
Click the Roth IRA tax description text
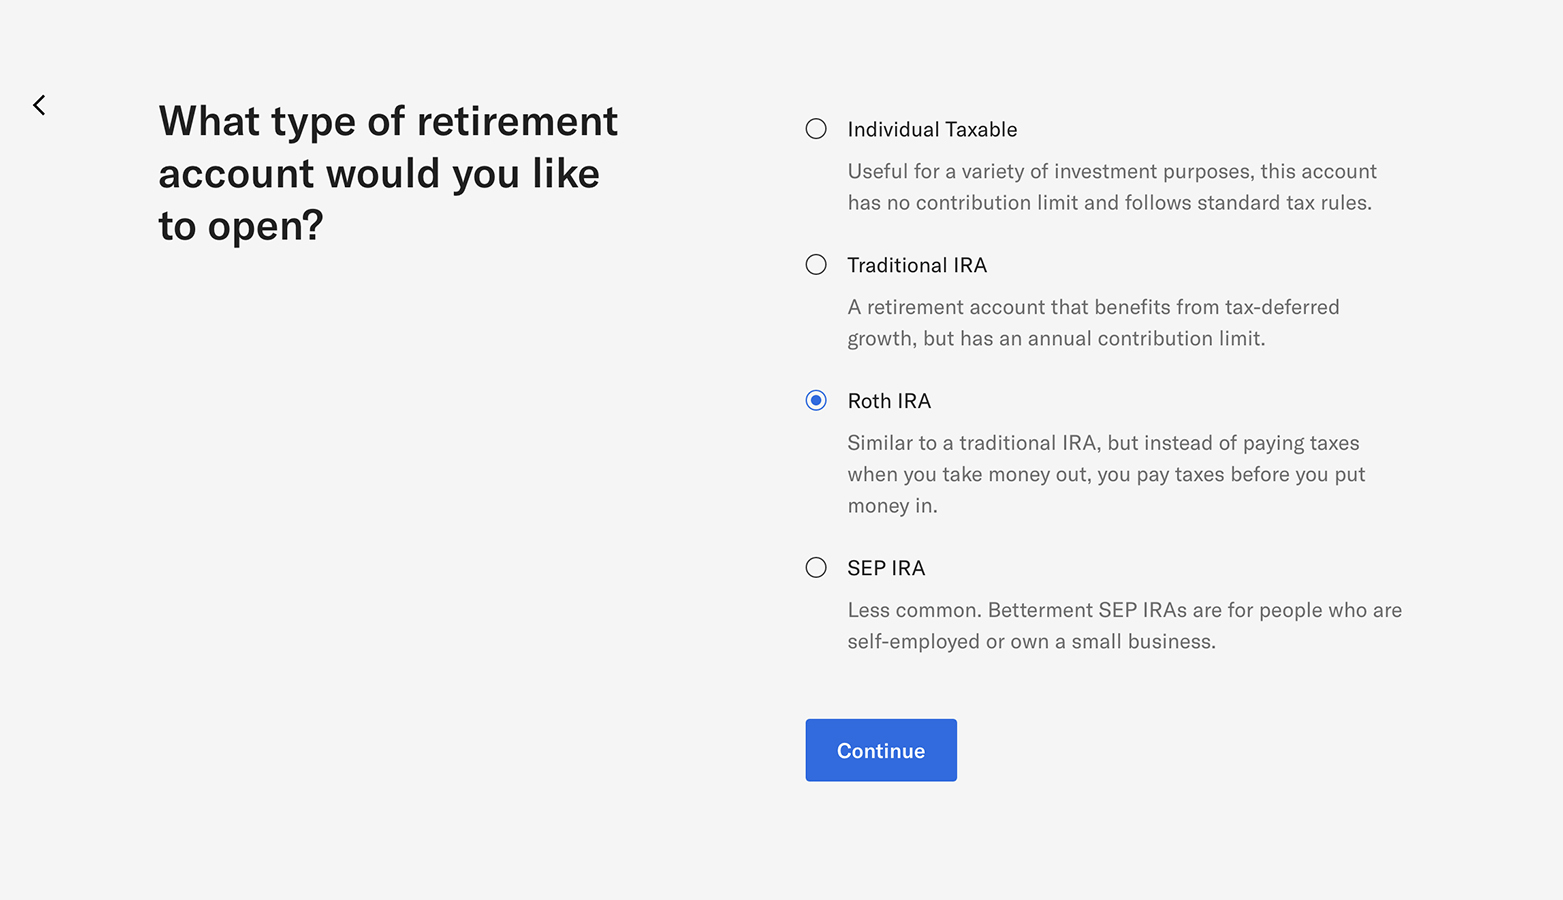[x=1106, y=473]
